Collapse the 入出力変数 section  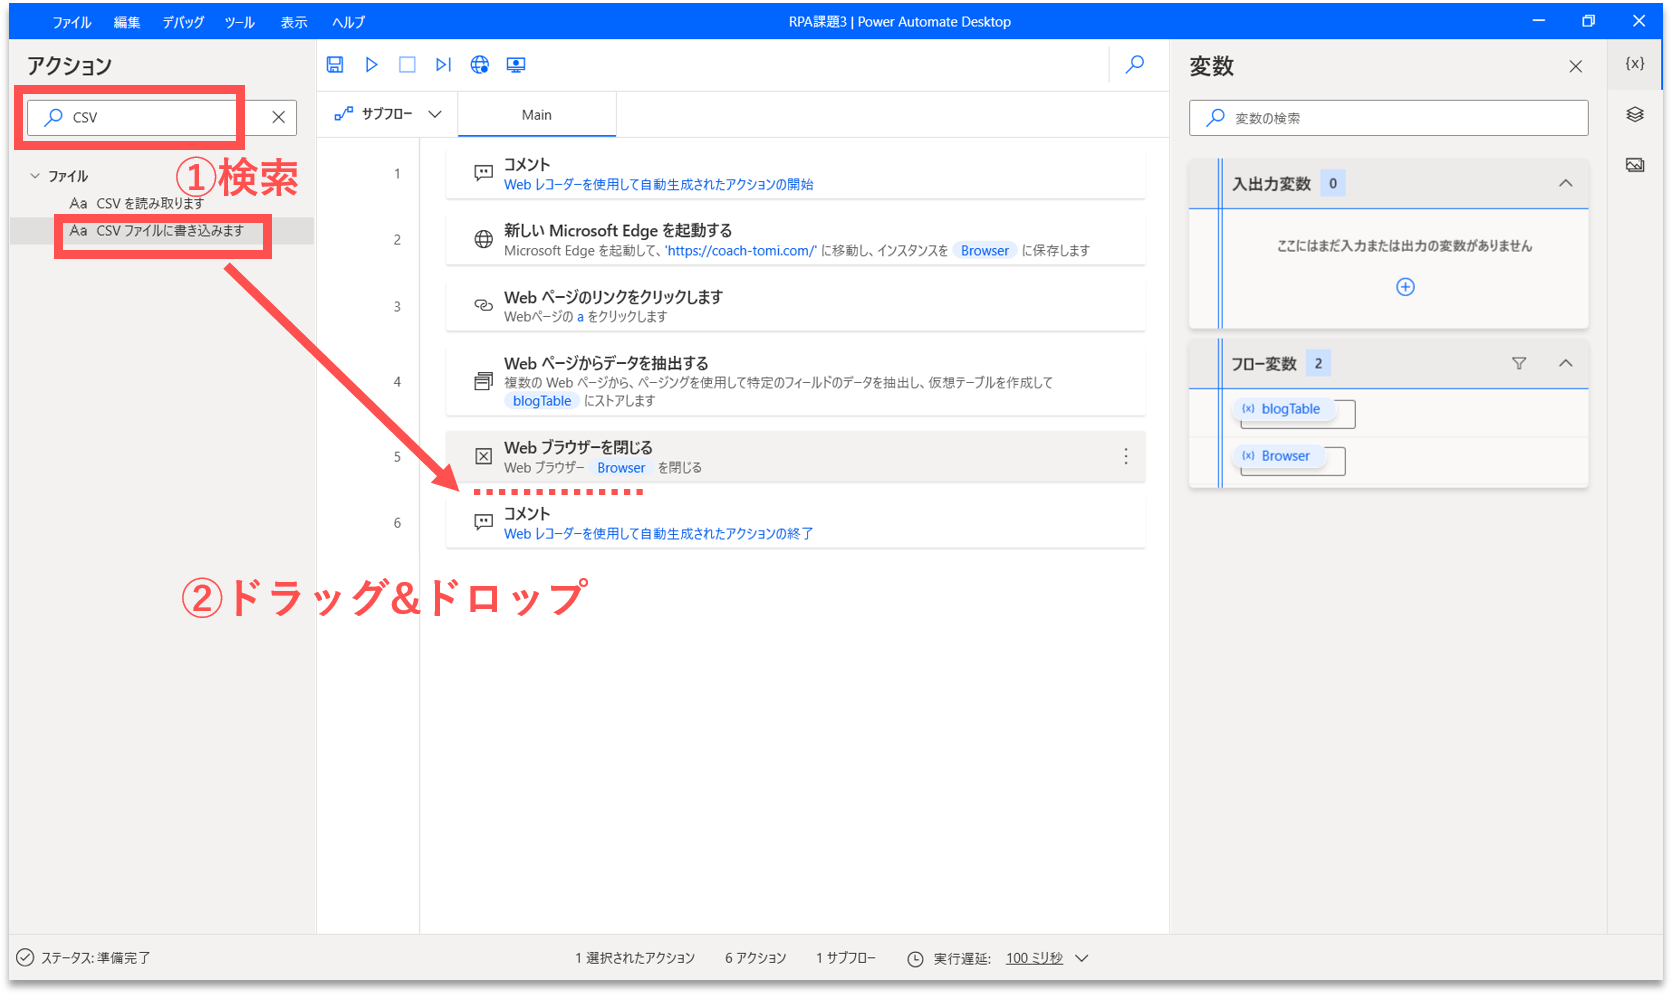point(1565,183)
